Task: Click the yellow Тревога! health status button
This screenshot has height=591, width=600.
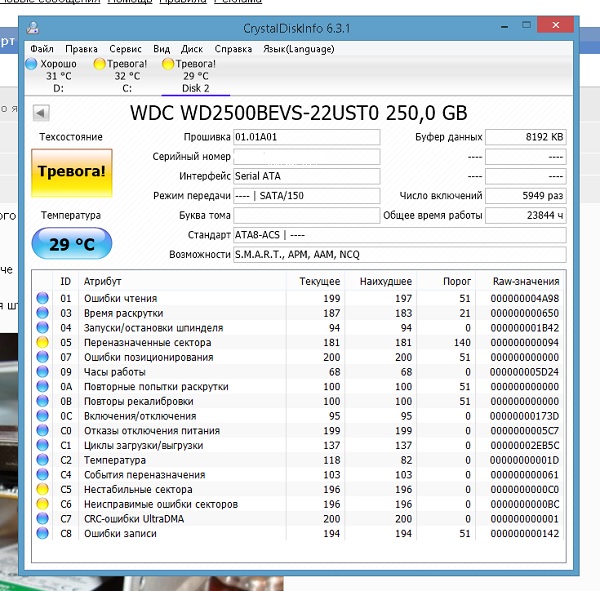Action: click(x=72, y=173)
